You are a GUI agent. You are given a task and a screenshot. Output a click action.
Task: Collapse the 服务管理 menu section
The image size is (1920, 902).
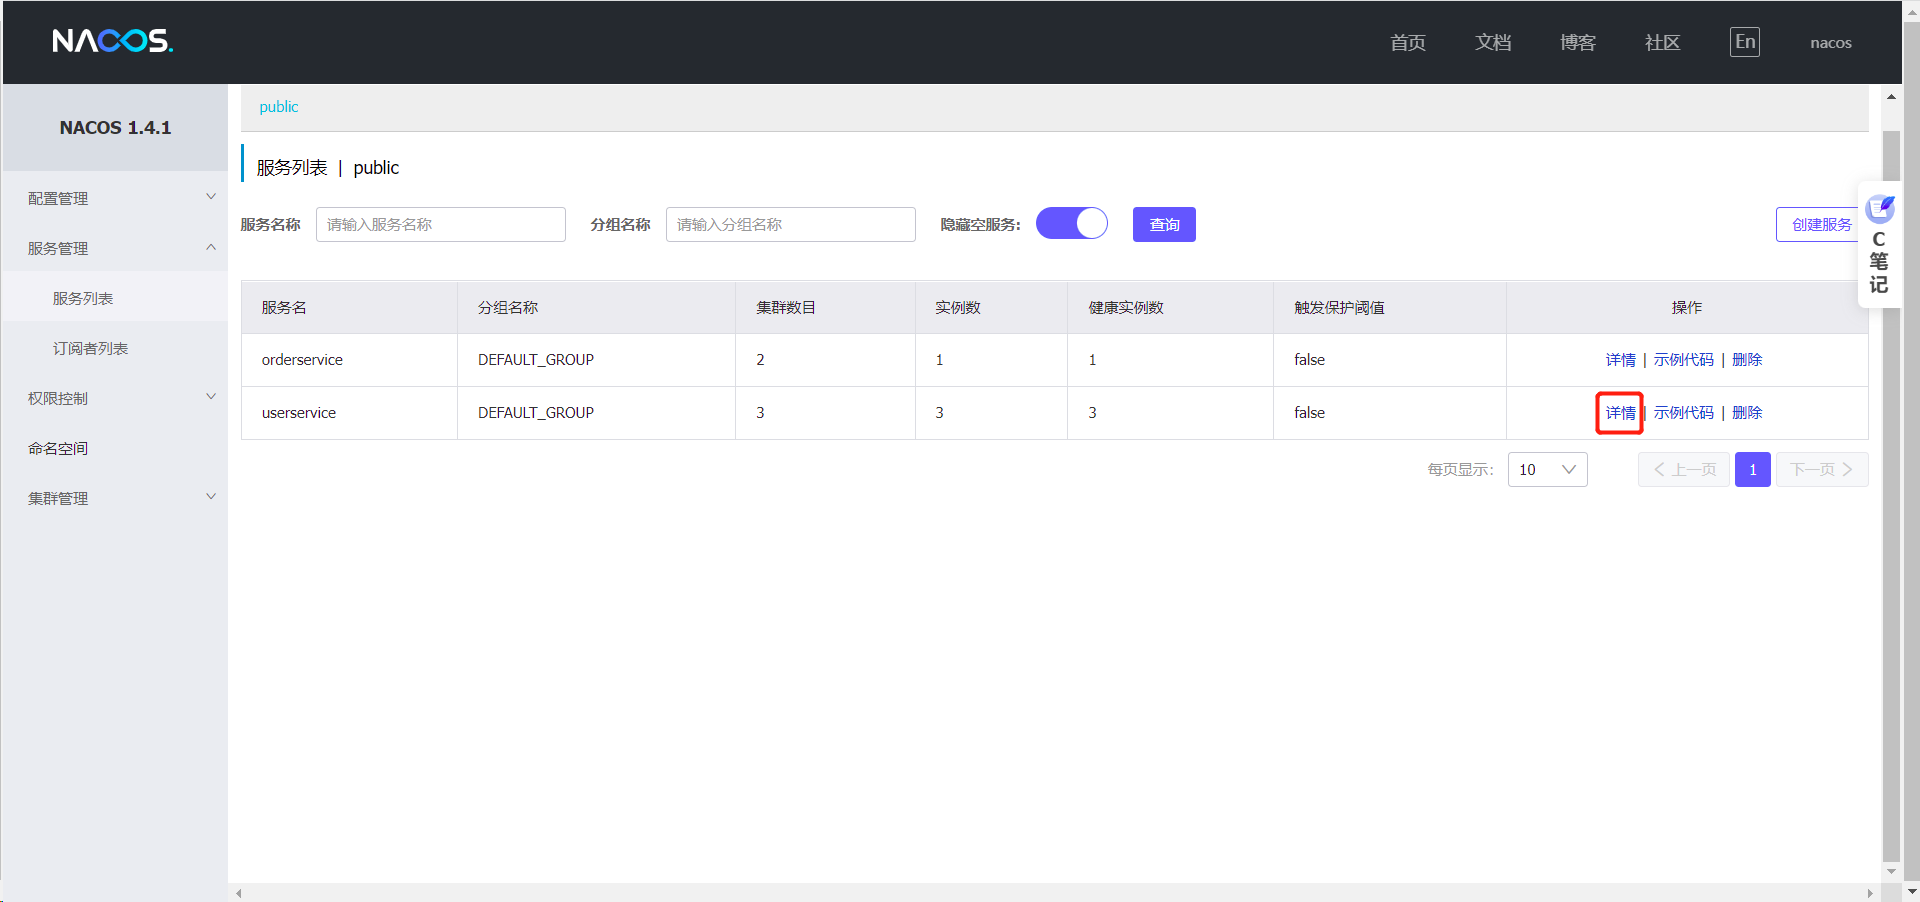click(115, 248)
